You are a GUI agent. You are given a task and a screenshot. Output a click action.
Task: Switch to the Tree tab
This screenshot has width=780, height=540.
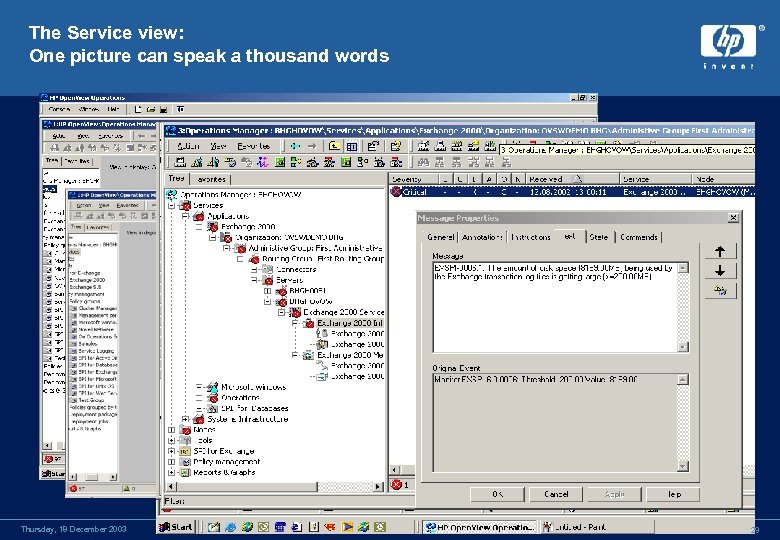point(177,178)
